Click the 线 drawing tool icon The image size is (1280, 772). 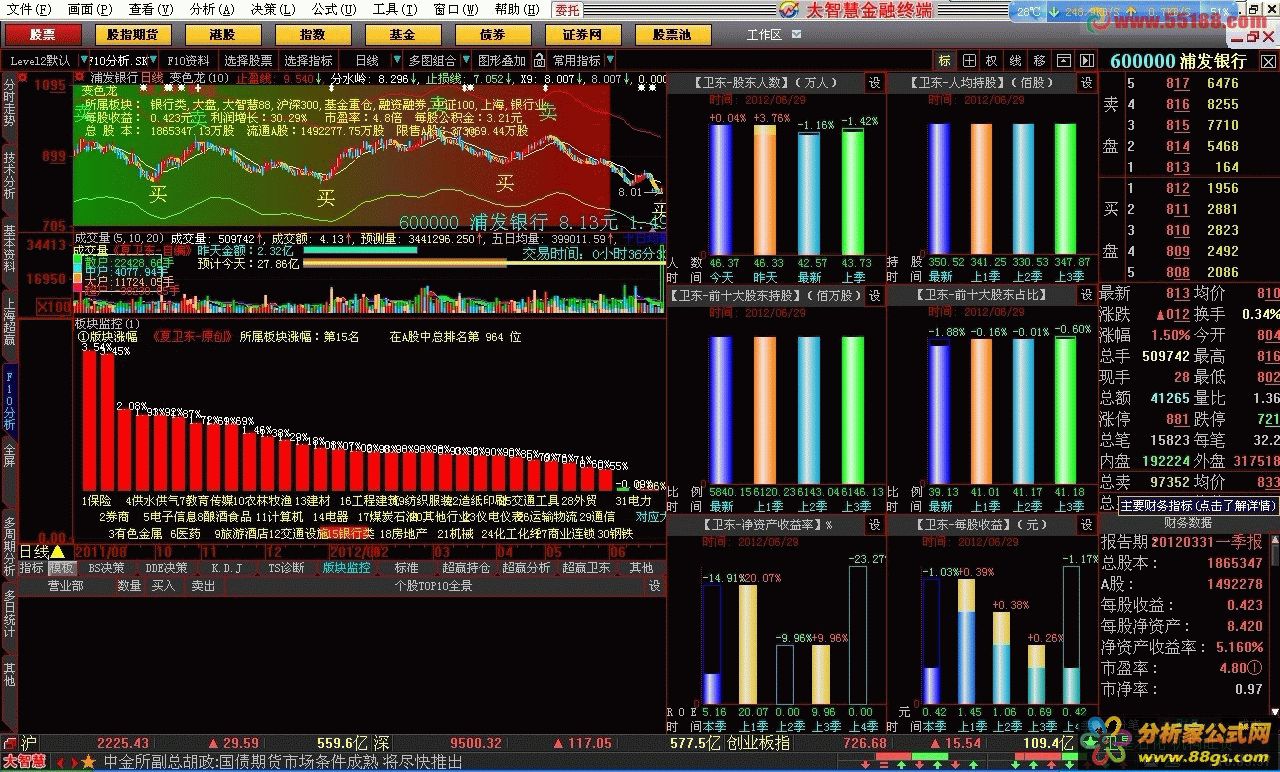pyautogui.click(x=1016, y=61)
